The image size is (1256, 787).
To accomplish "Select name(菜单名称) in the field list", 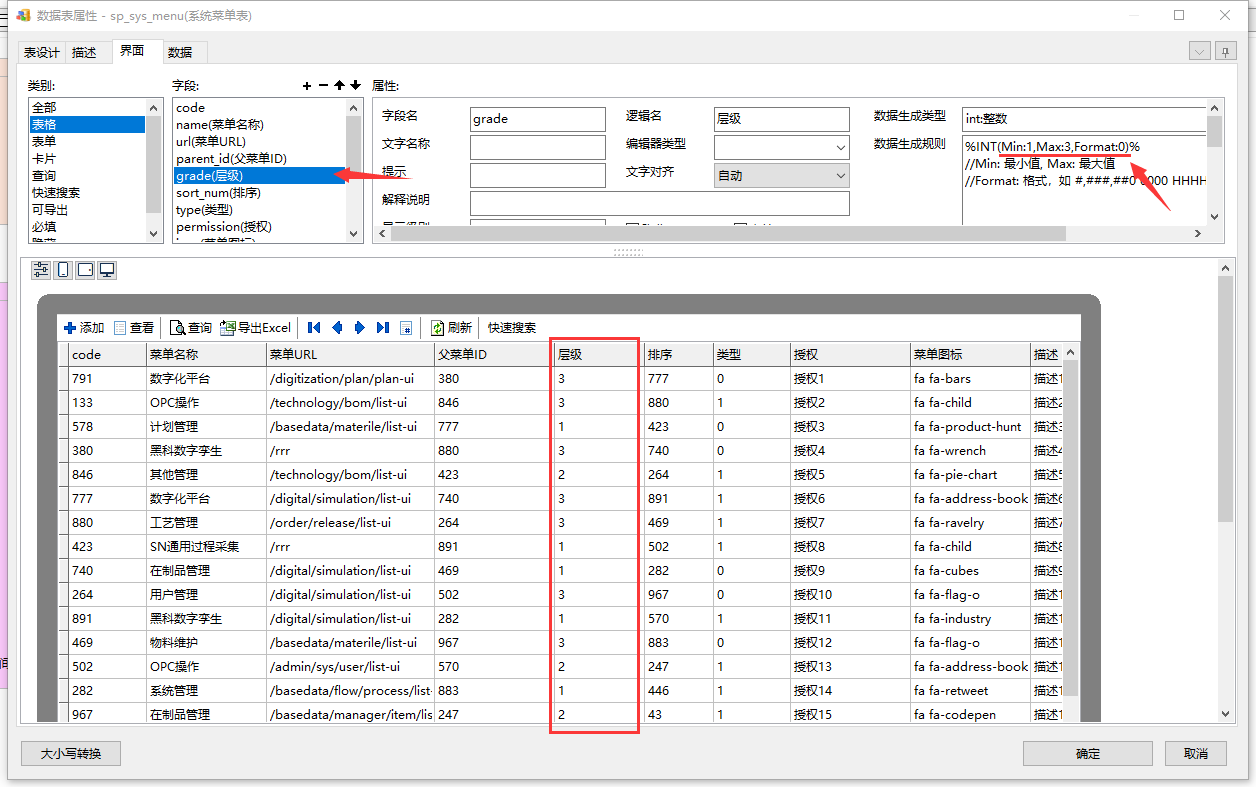I will pyautogui.click(x=259, y=124).
